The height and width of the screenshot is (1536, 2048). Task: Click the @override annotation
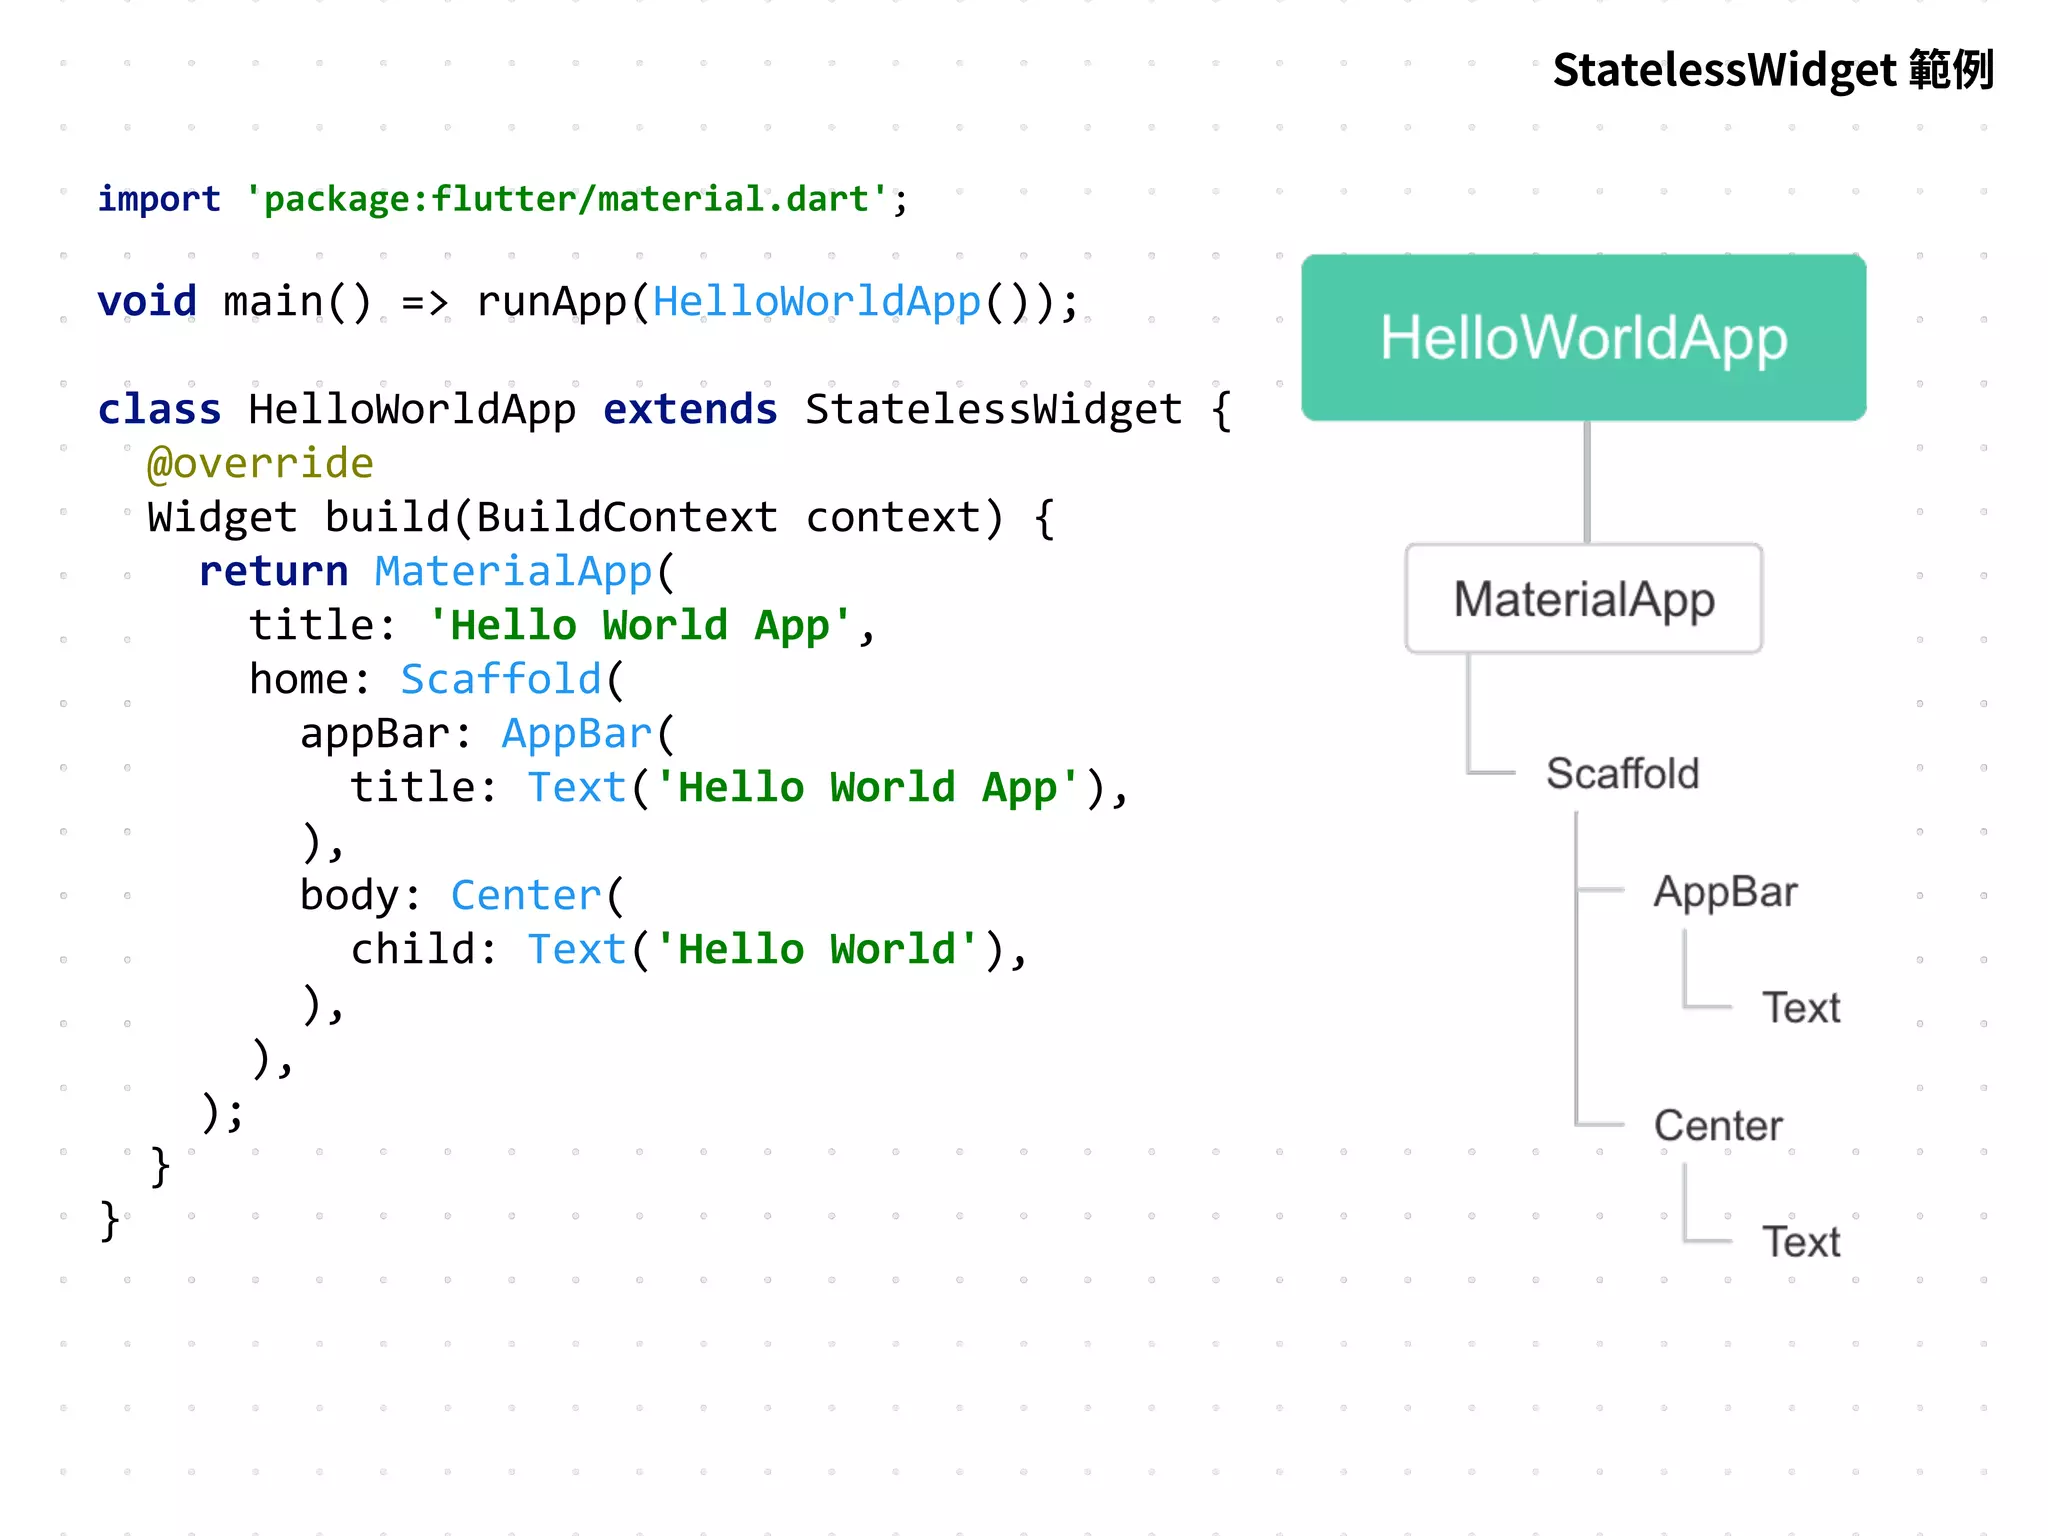pos(260,463)
